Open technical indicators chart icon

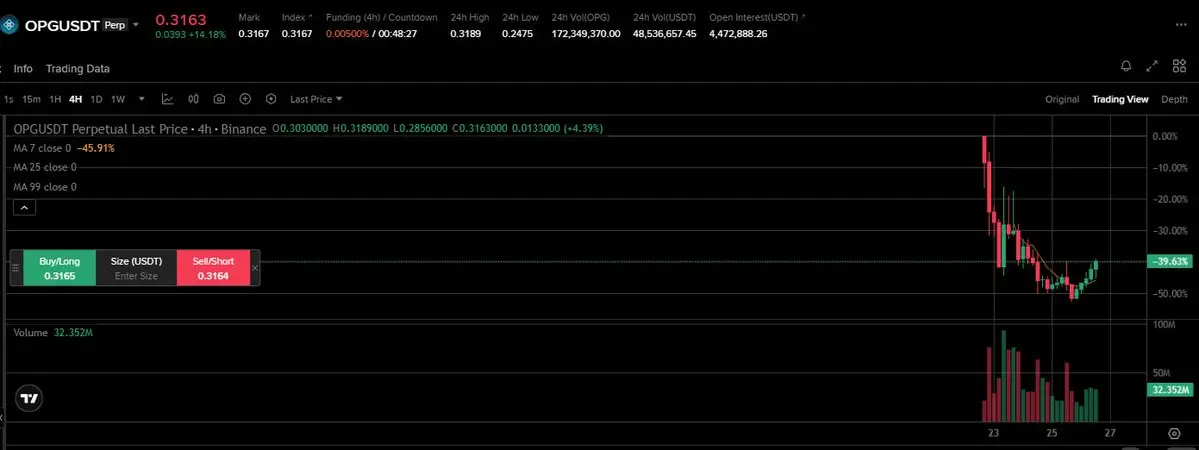coord(167,99)
